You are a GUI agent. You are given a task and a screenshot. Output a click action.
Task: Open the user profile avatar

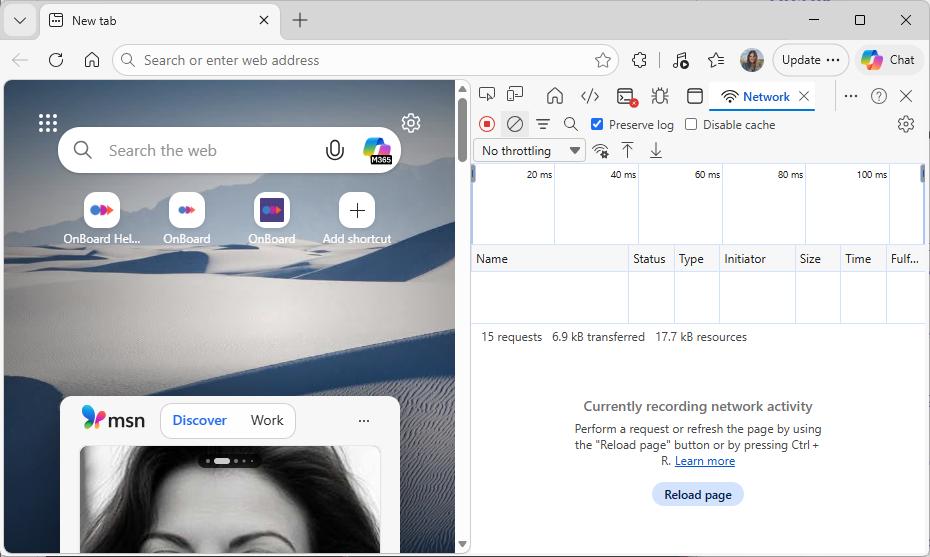click(751, 60)
